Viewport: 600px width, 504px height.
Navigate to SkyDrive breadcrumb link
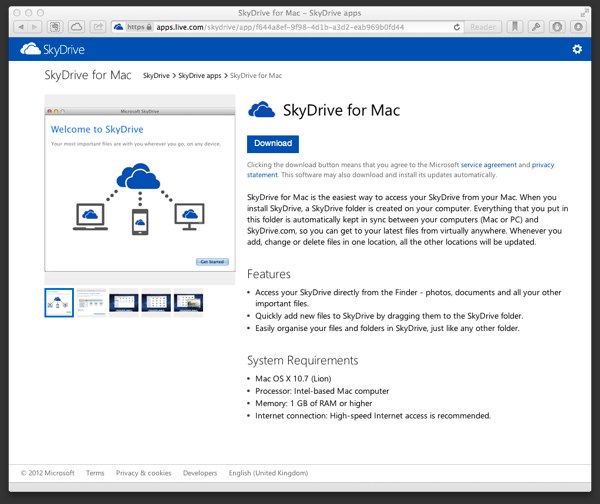pos(156,76)
